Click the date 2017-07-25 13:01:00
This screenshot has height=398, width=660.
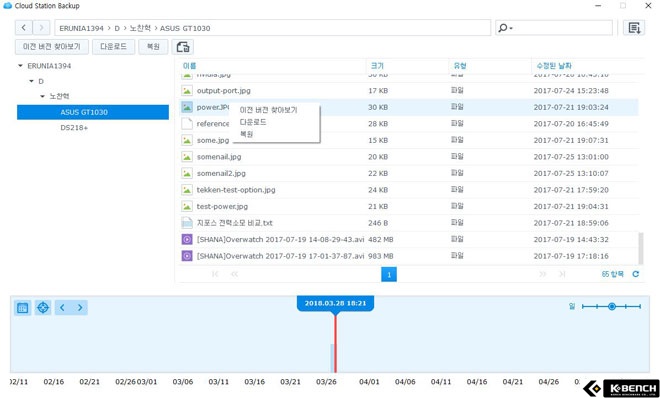[571, 157]
